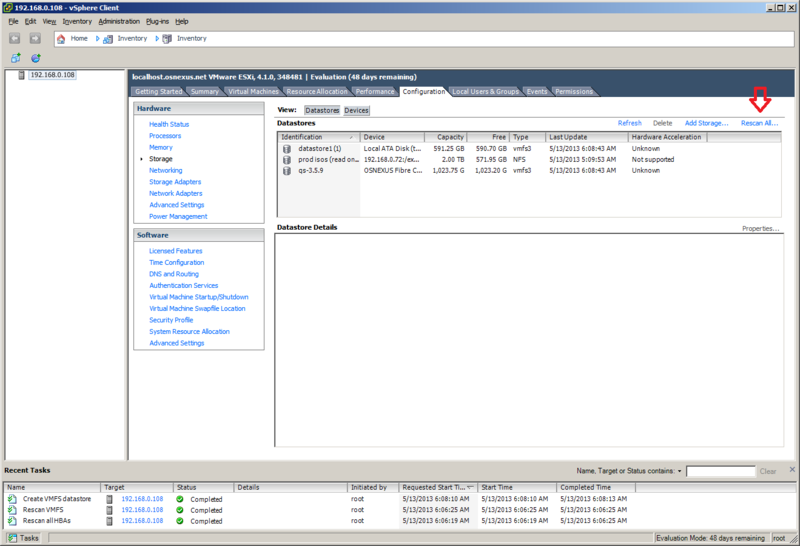The image size is (800, 546).
Task: Sort tasks by Requested Start Time column
Action: point(438,487)
